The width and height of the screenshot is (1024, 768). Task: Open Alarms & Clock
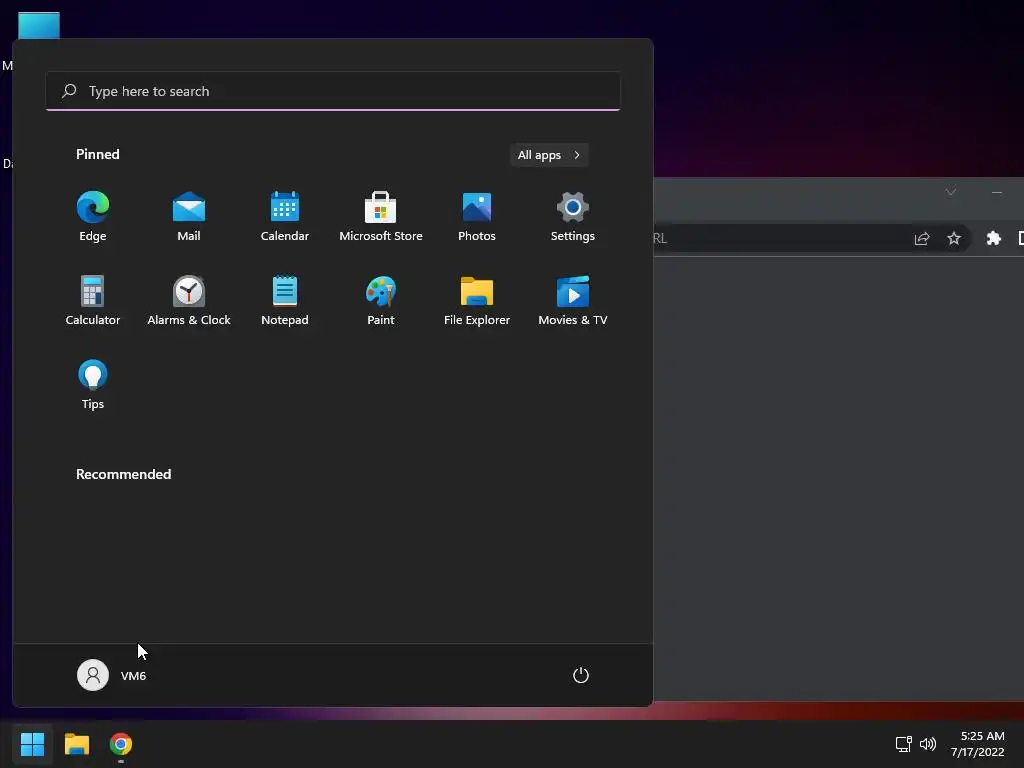click(x=189, y=301)
